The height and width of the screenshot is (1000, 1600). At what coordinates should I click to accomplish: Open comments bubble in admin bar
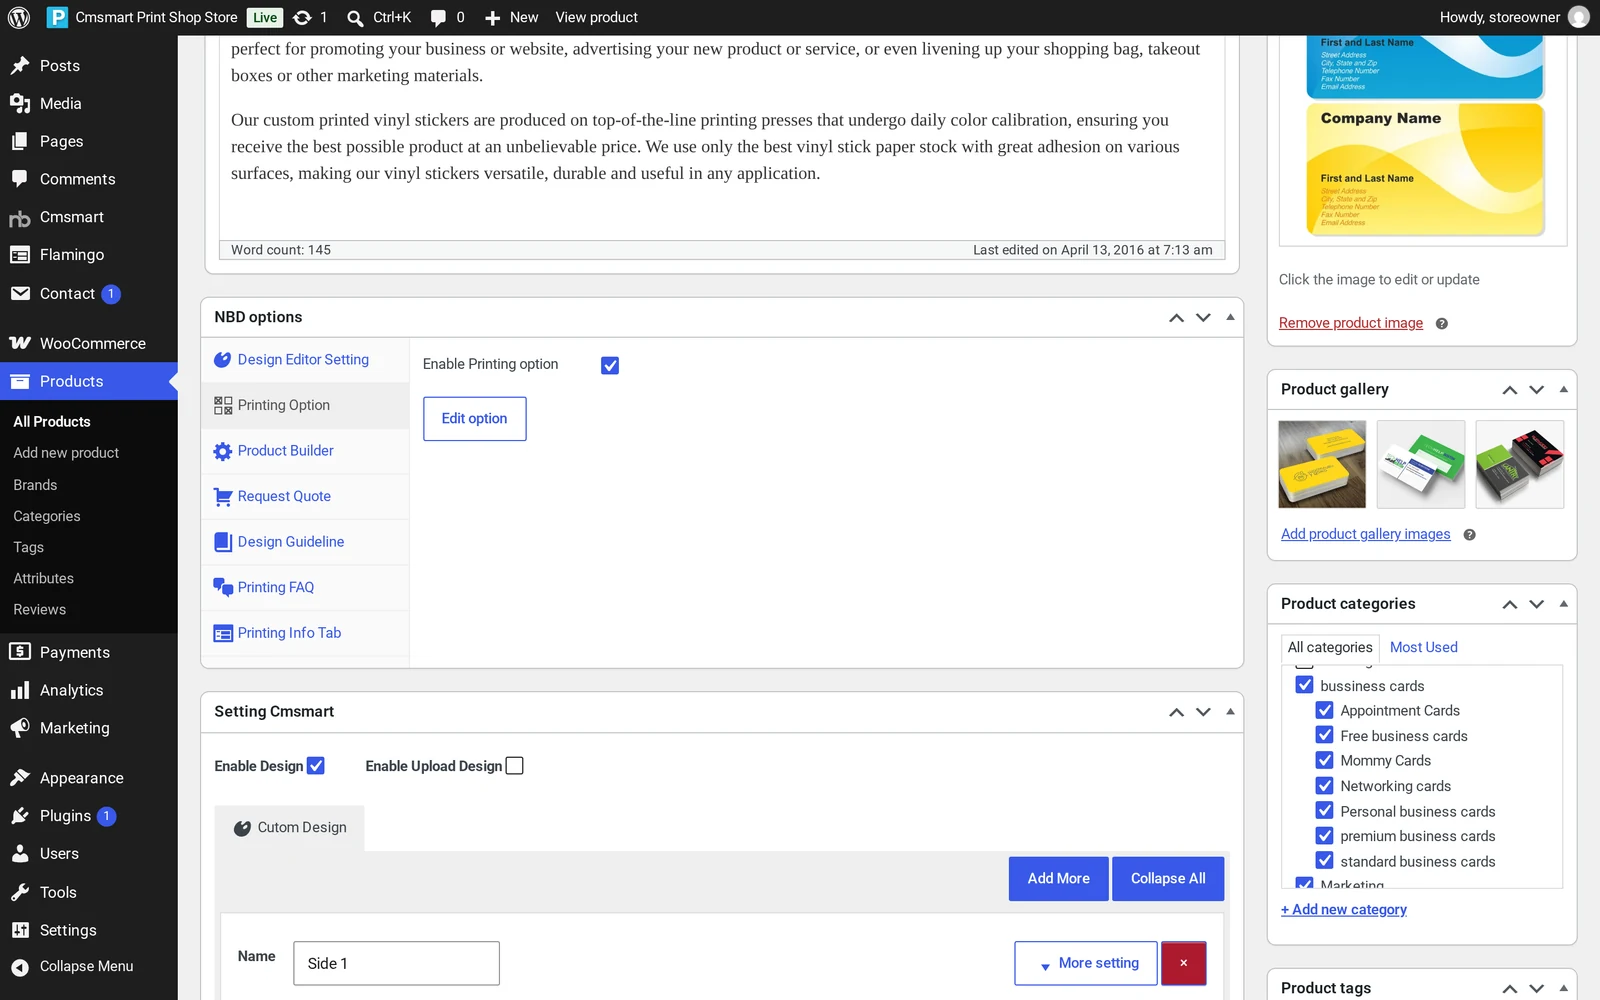coord(438,18)
